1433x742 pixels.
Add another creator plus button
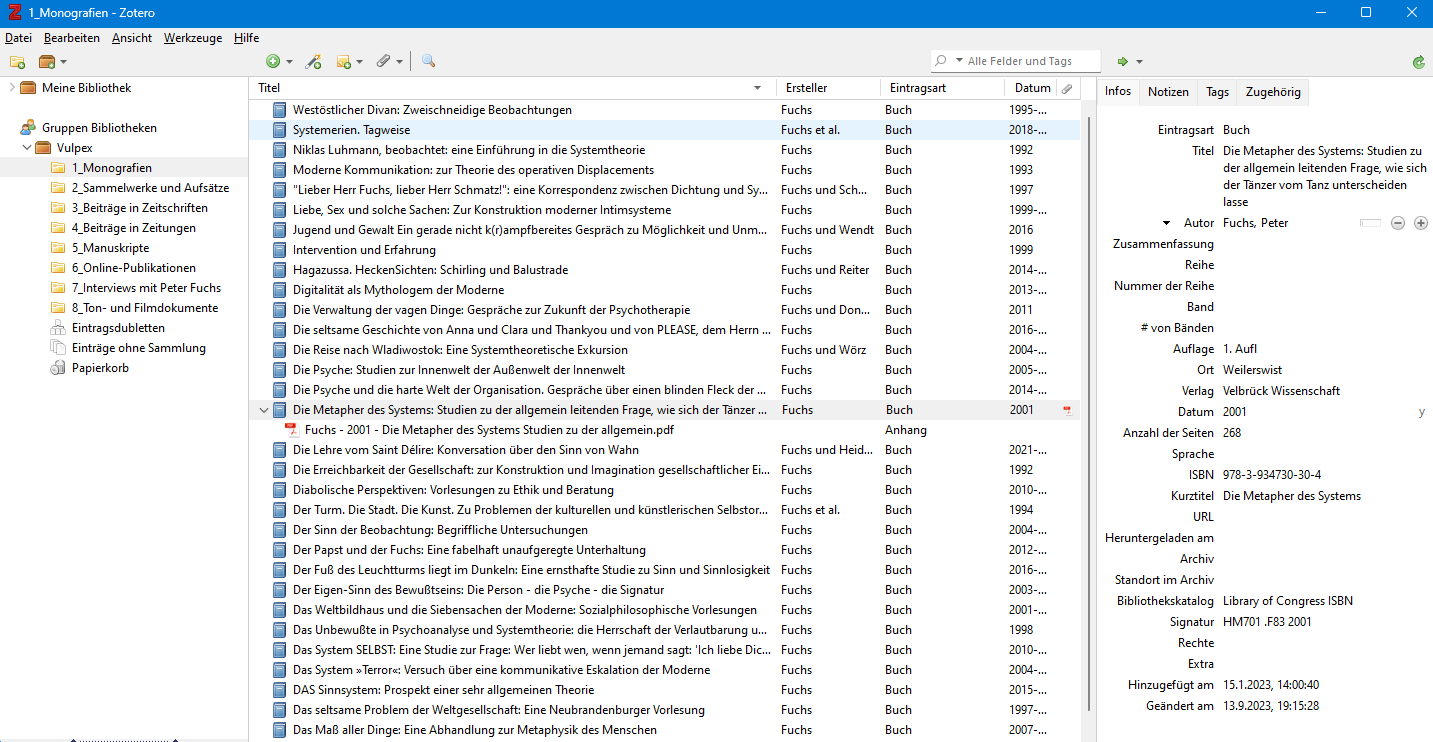click(1420, 223)
